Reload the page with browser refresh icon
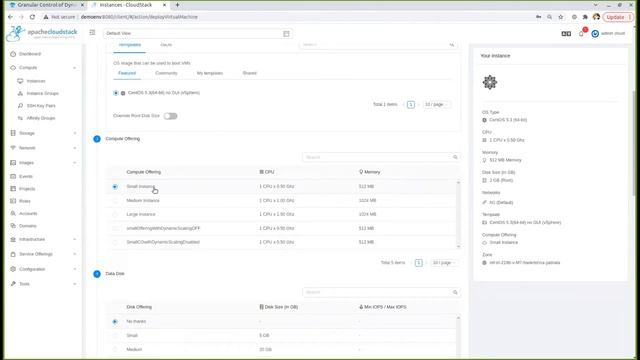Viewport: 640px width, 360px height. tap(32, 17)
